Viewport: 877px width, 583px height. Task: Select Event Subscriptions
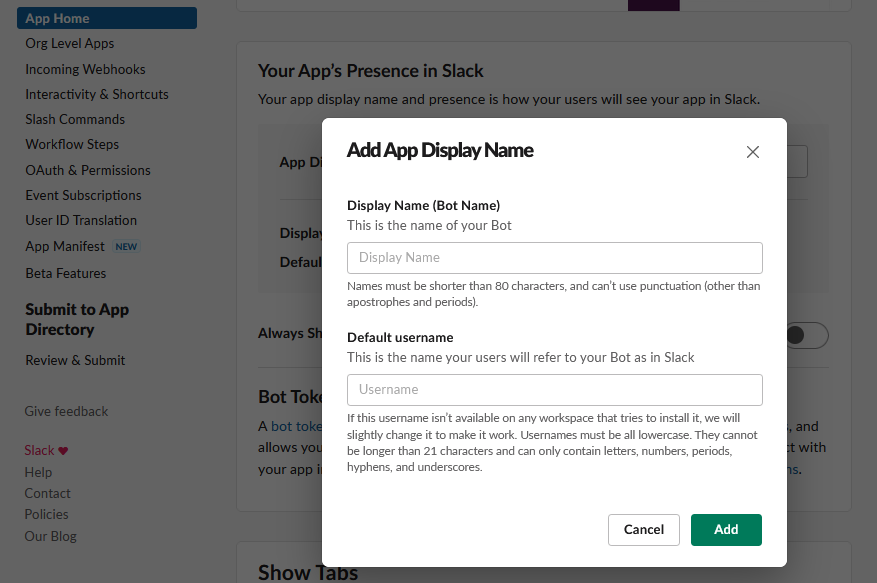pos(83,196)
